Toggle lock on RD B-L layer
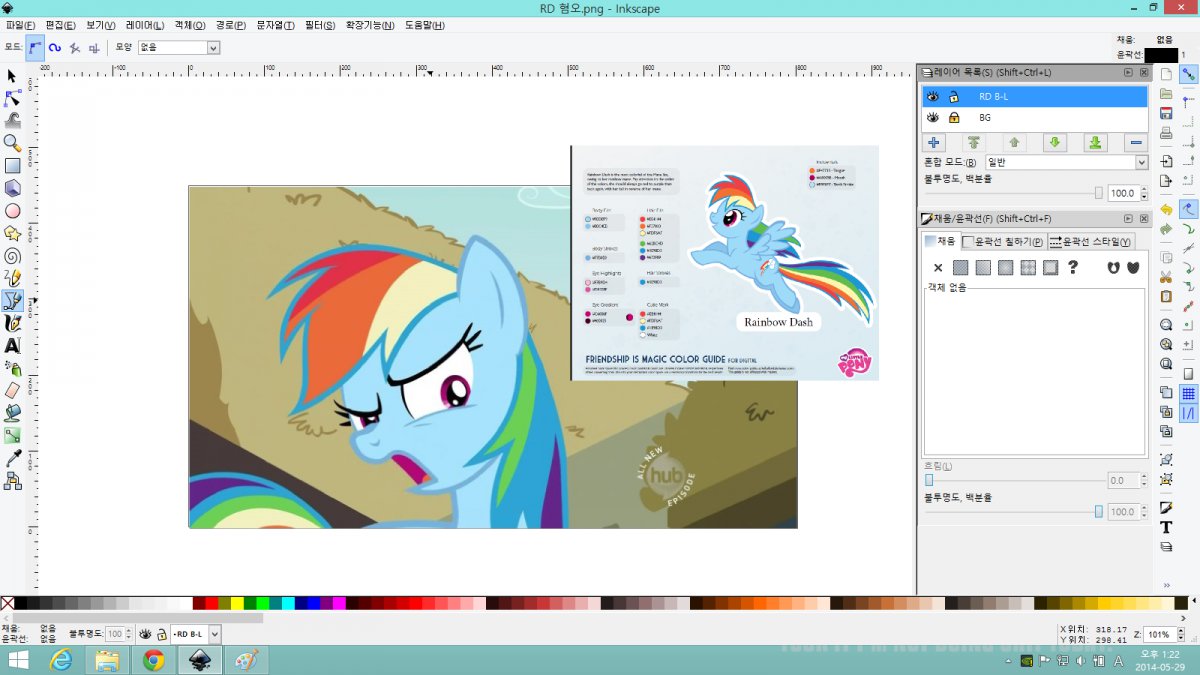The width and height of the screenshot is (1200, 675). 954,97
